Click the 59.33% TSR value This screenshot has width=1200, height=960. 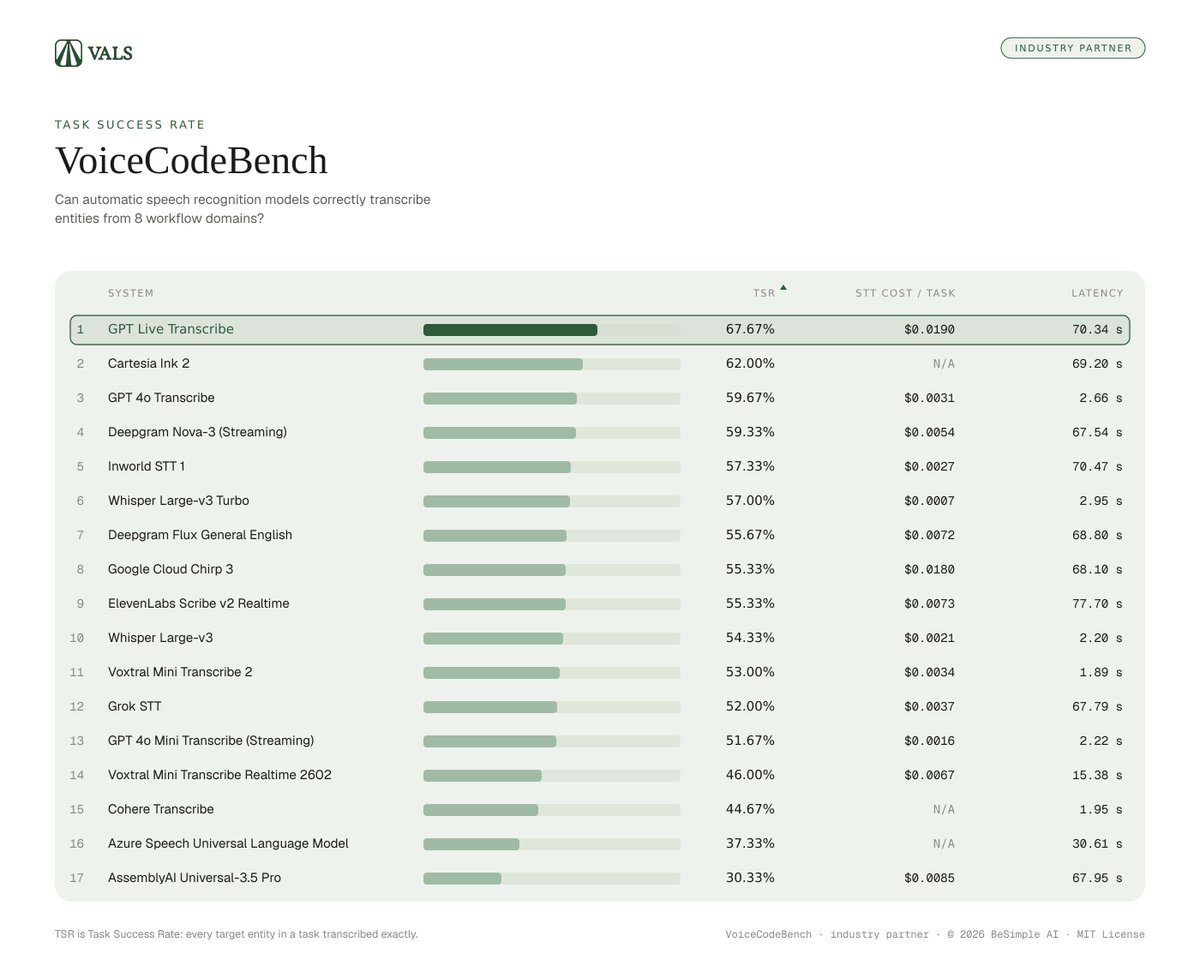click(750, 432)
